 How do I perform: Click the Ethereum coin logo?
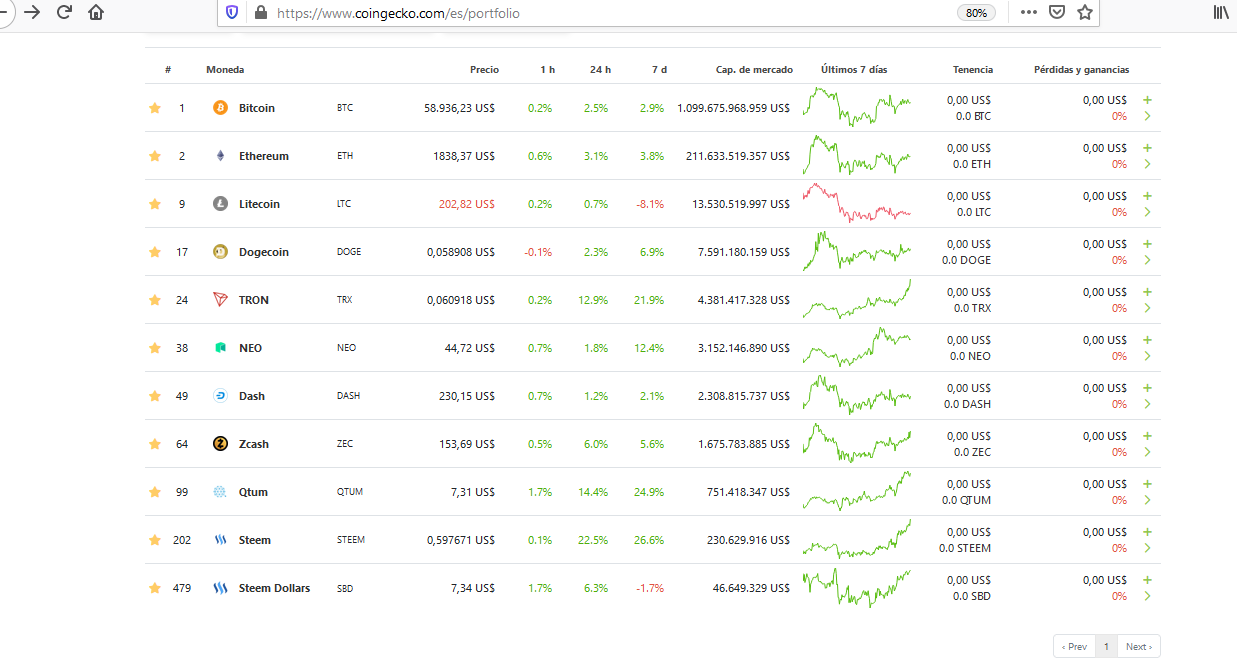coord(220,156)
